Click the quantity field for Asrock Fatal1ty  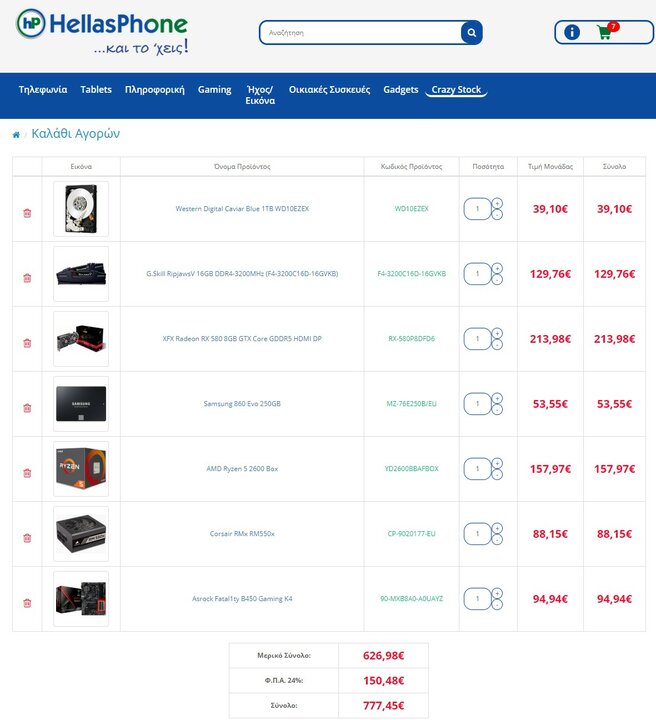tap(477, 599)
